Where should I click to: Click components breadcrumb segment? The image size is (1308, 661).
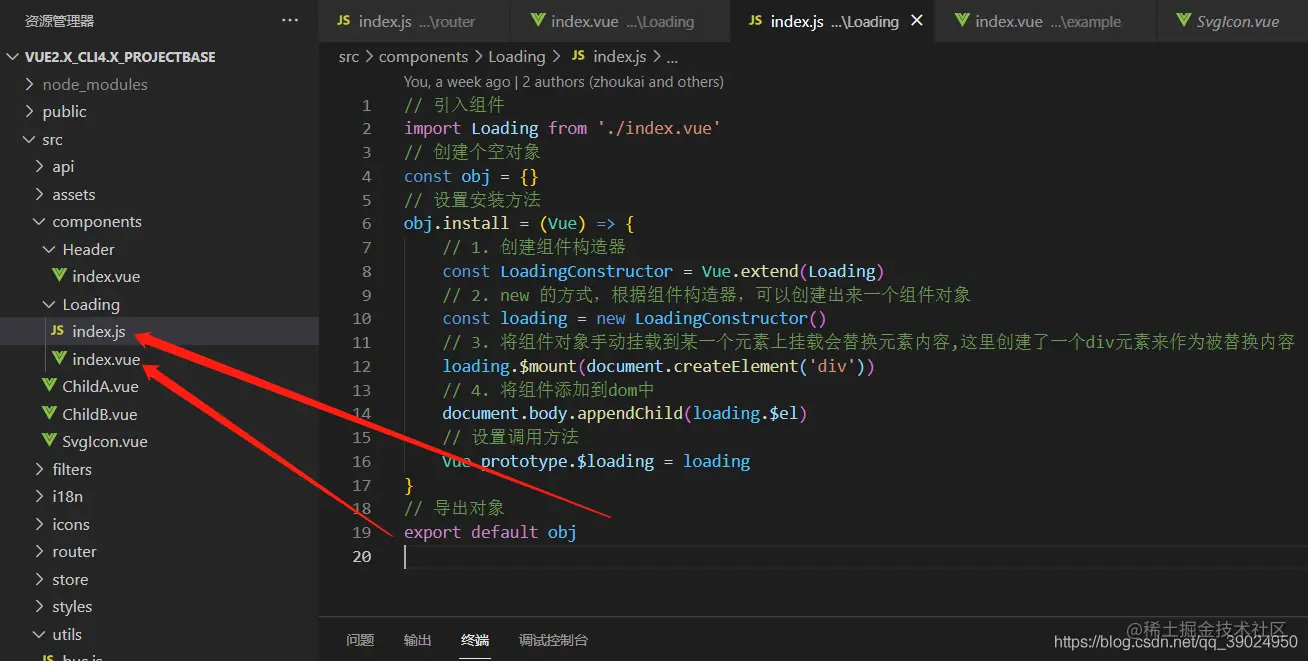tap(423, 57)
